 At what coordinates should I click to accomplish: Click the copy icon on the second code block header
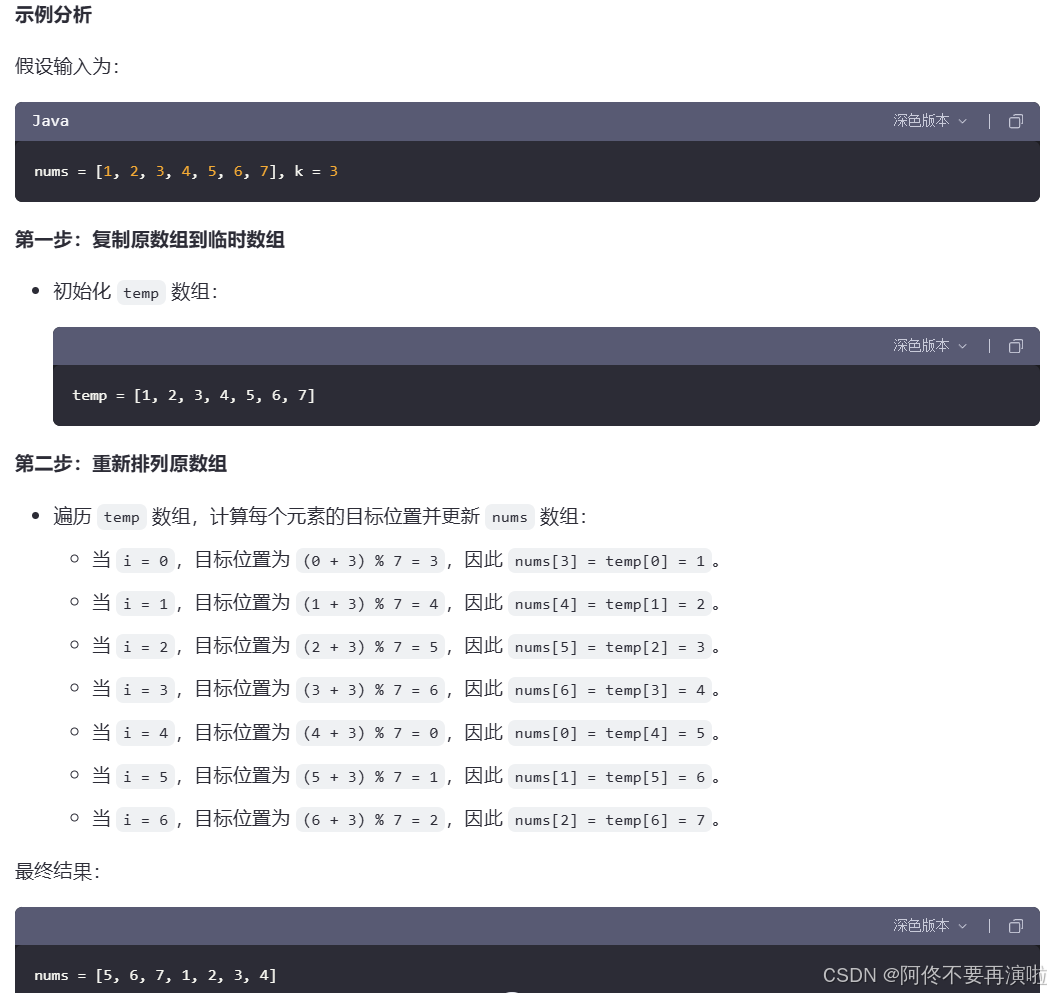[x=1015, y=346]
